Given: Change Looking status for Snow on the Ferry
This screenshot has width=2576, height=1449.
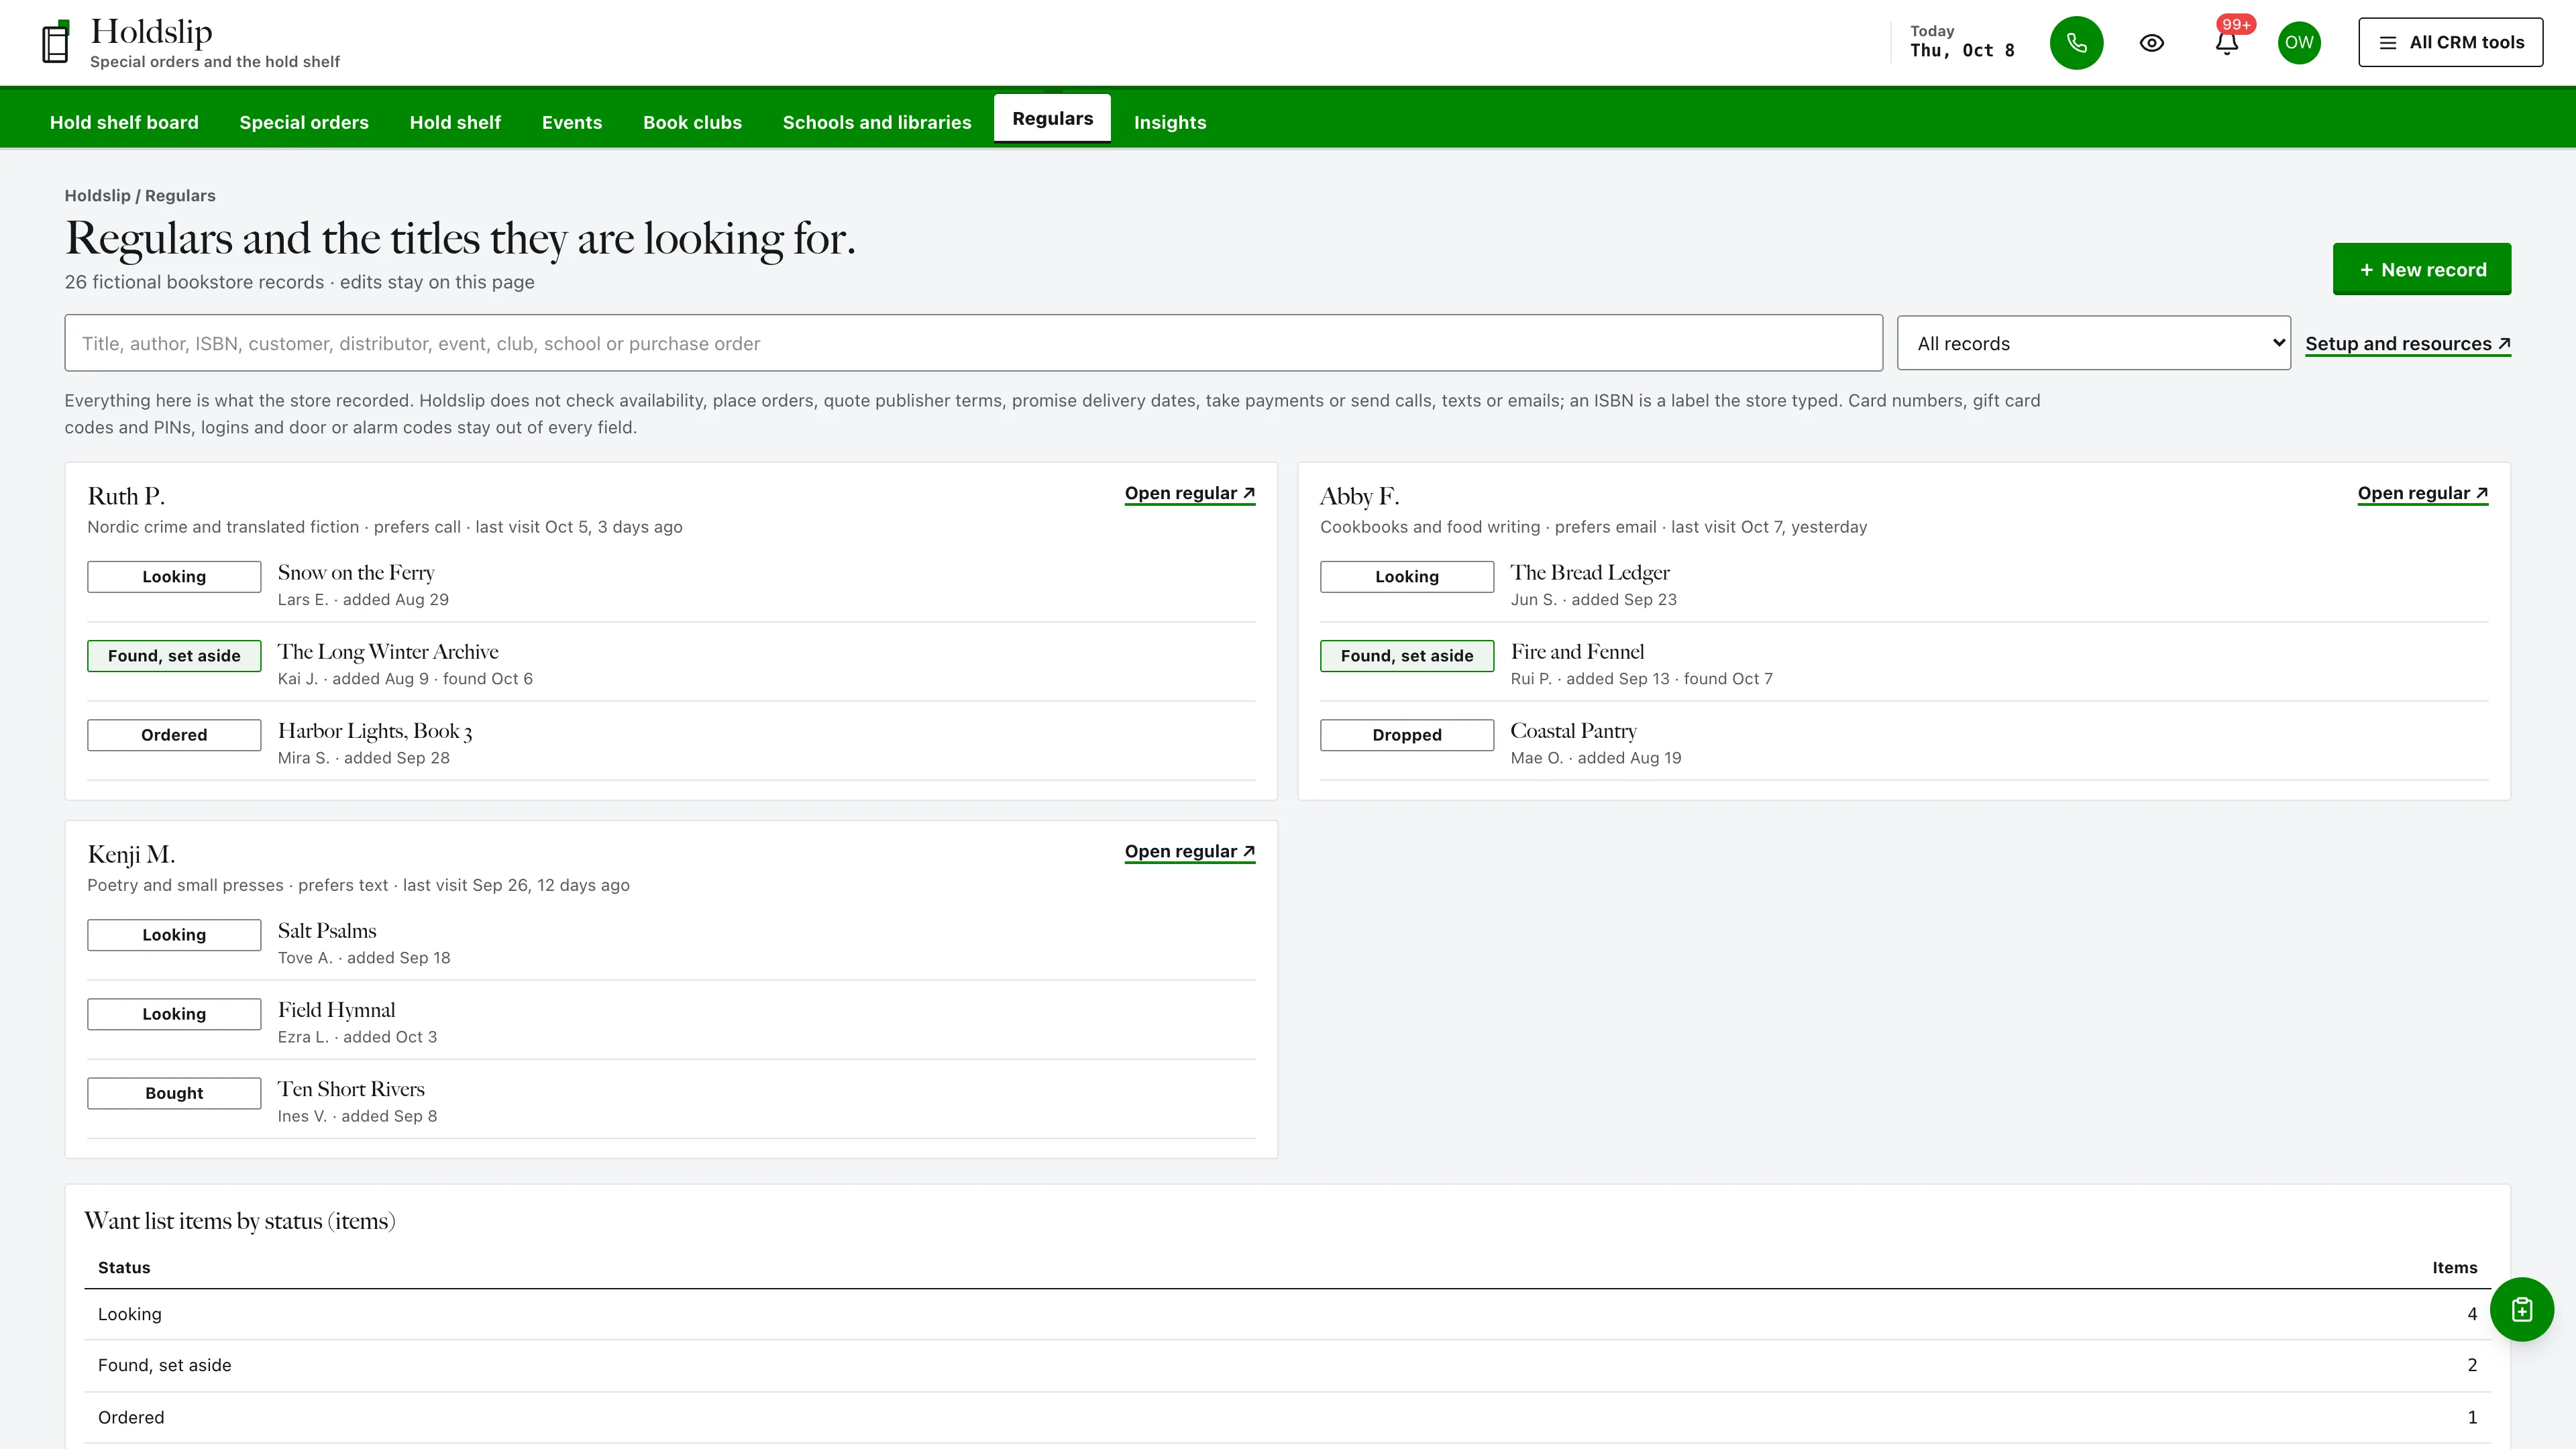Looking at the screenshot, I should point(174,577).
